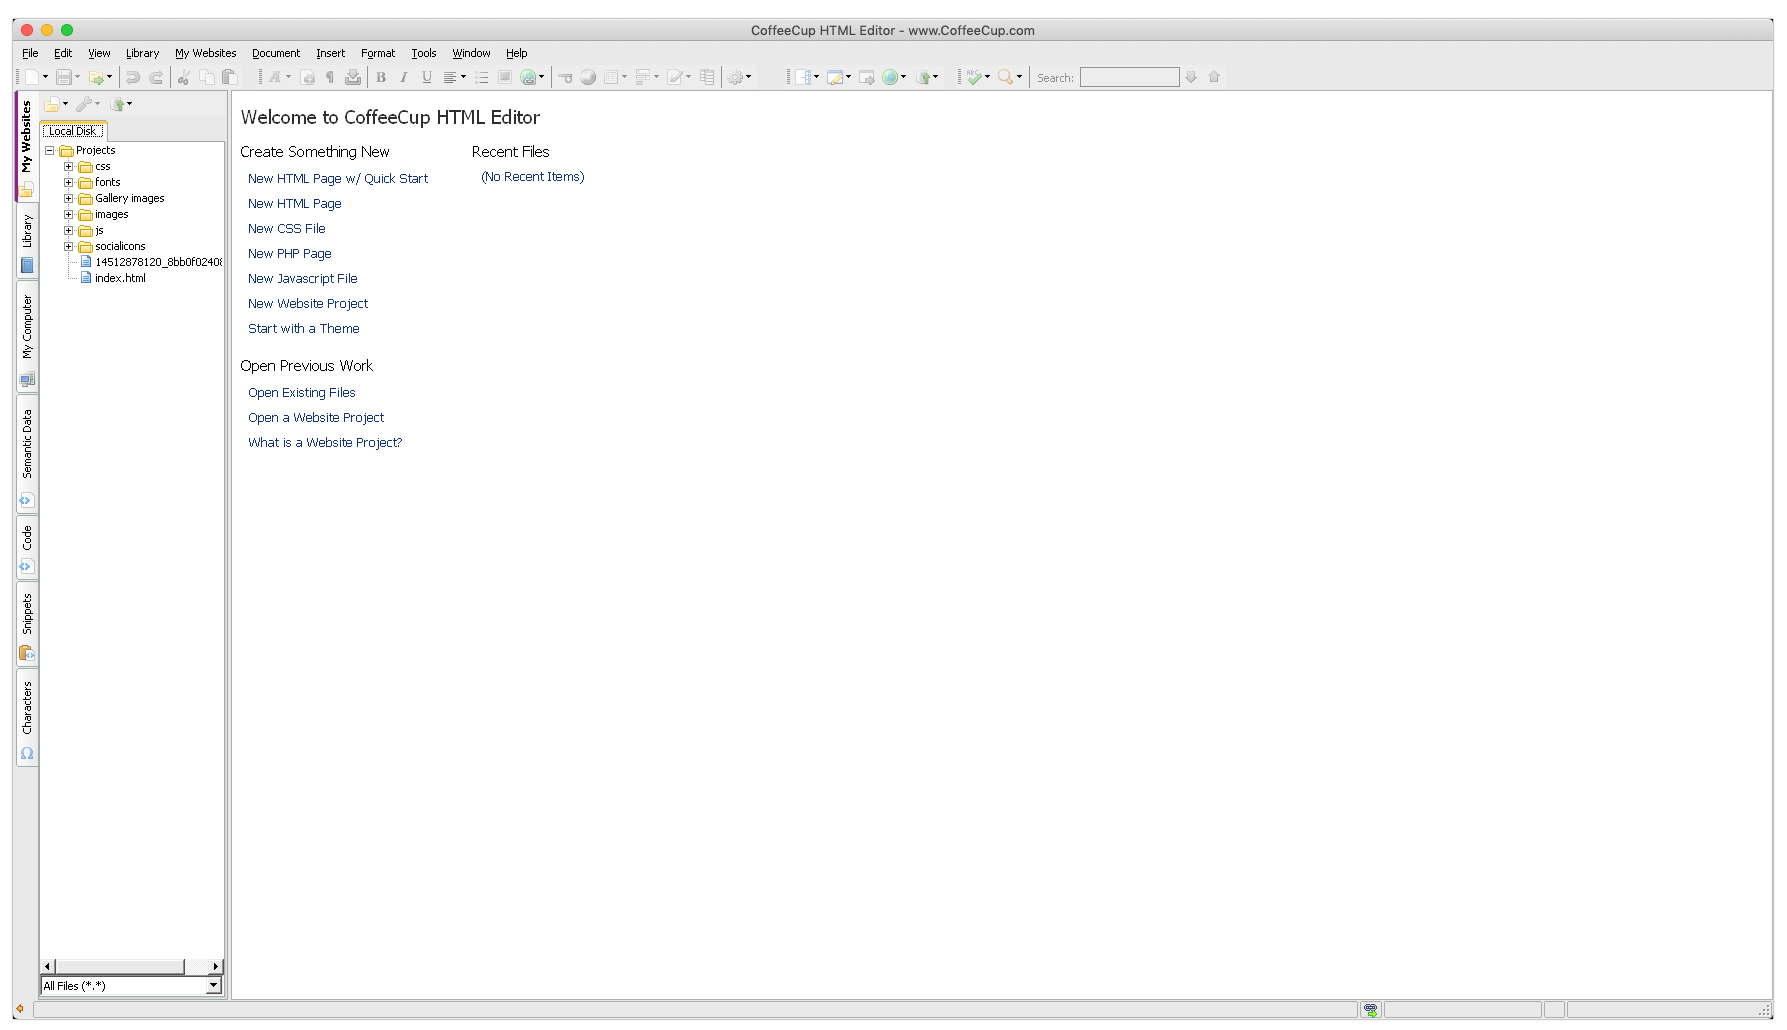Click the New PHP Page link
This screenshot has height=1030, width=1787.
(x=290, y=253)
